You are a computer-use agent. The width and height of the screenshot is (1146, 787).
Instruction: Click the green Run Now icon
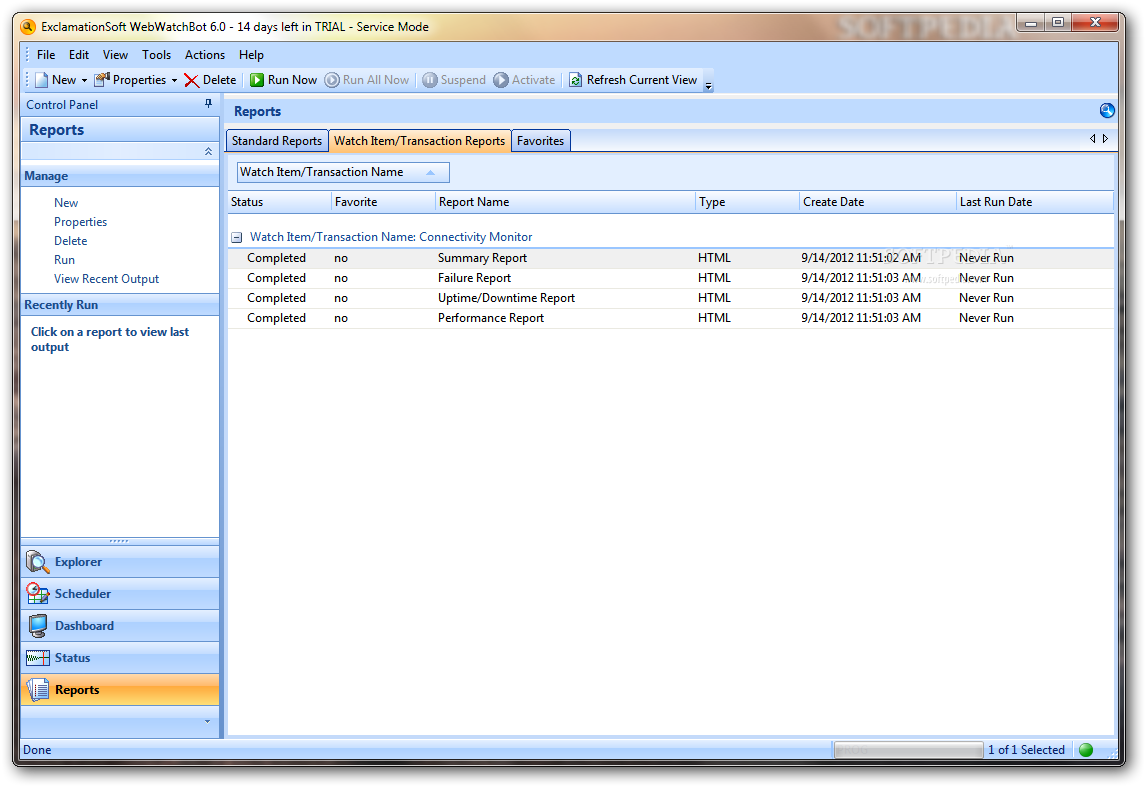click(257, 80)
